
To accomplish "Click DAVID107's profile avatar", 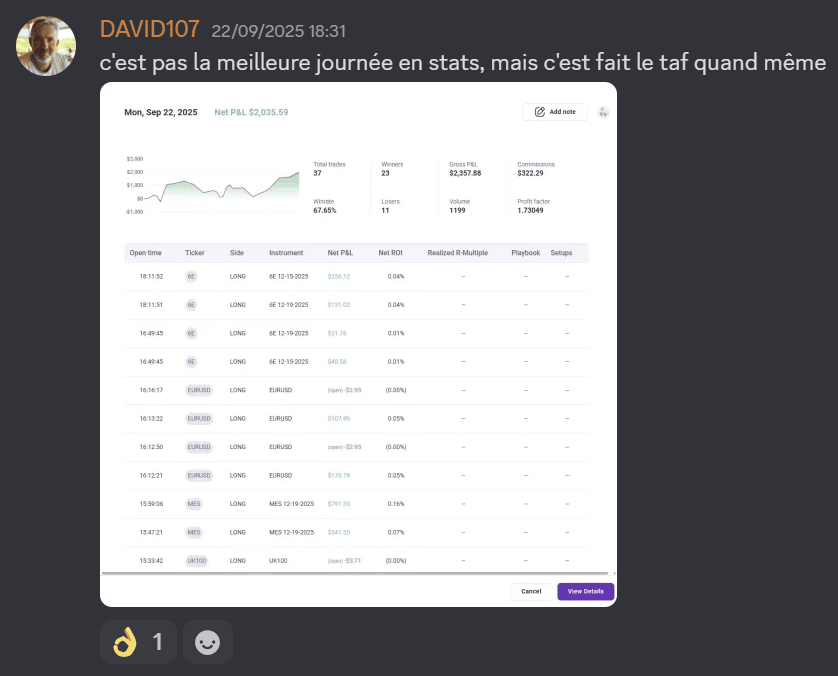I will pyautogui.click(x=47, y=46).
